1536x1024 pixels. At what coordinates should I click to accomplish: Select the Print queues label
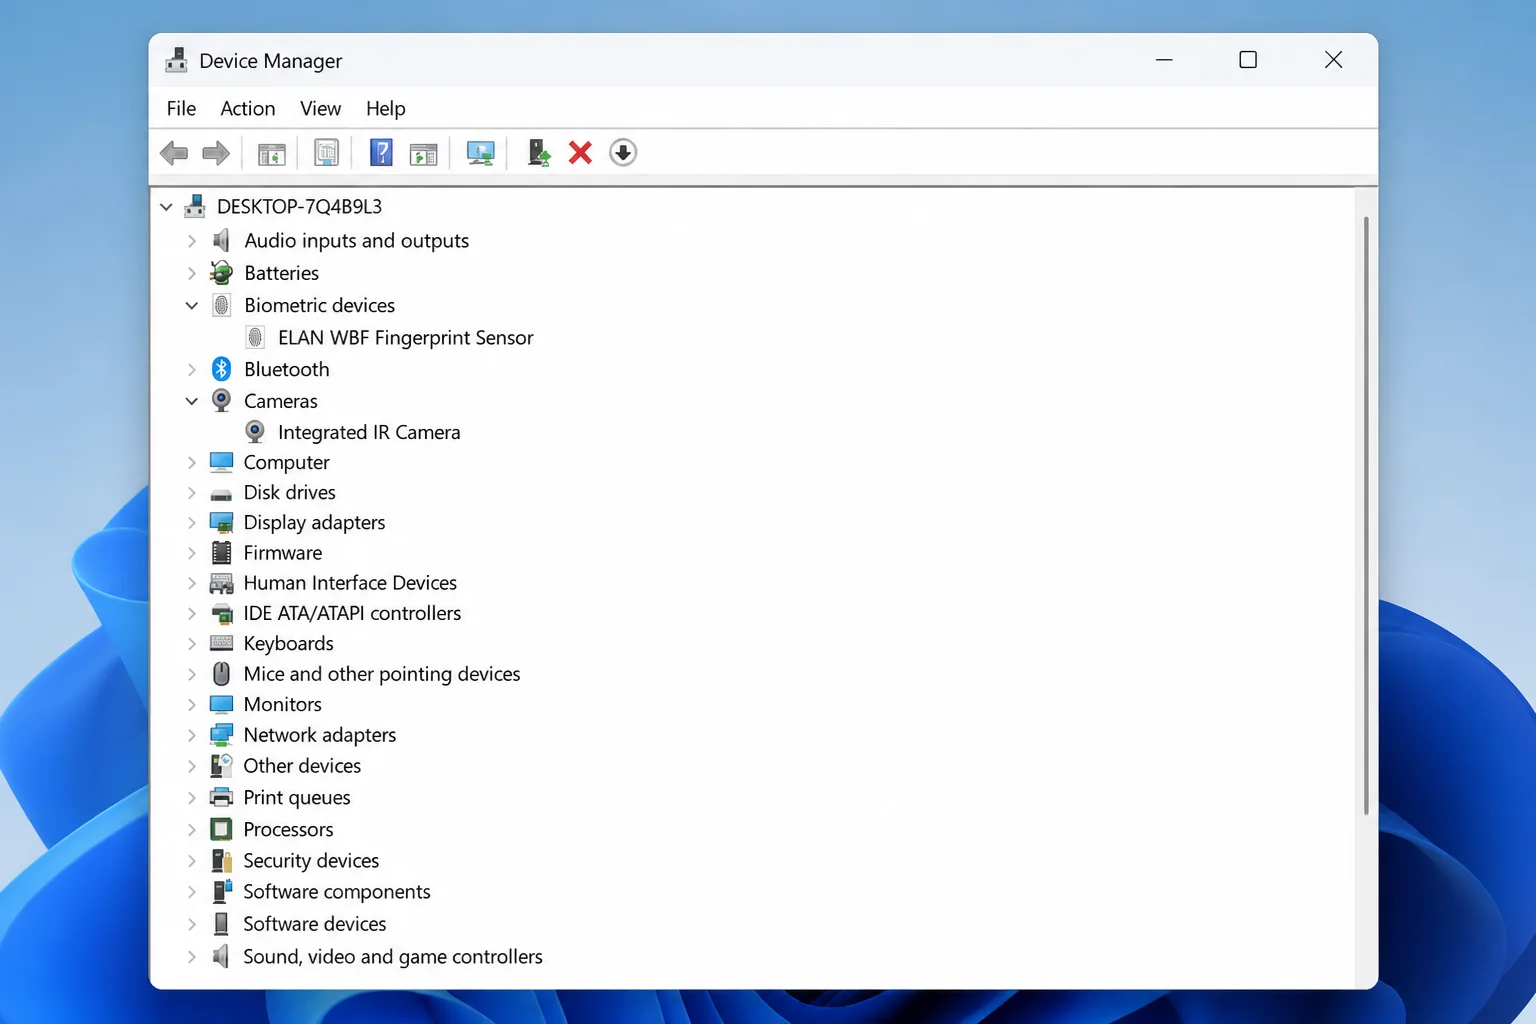point(297,798)
